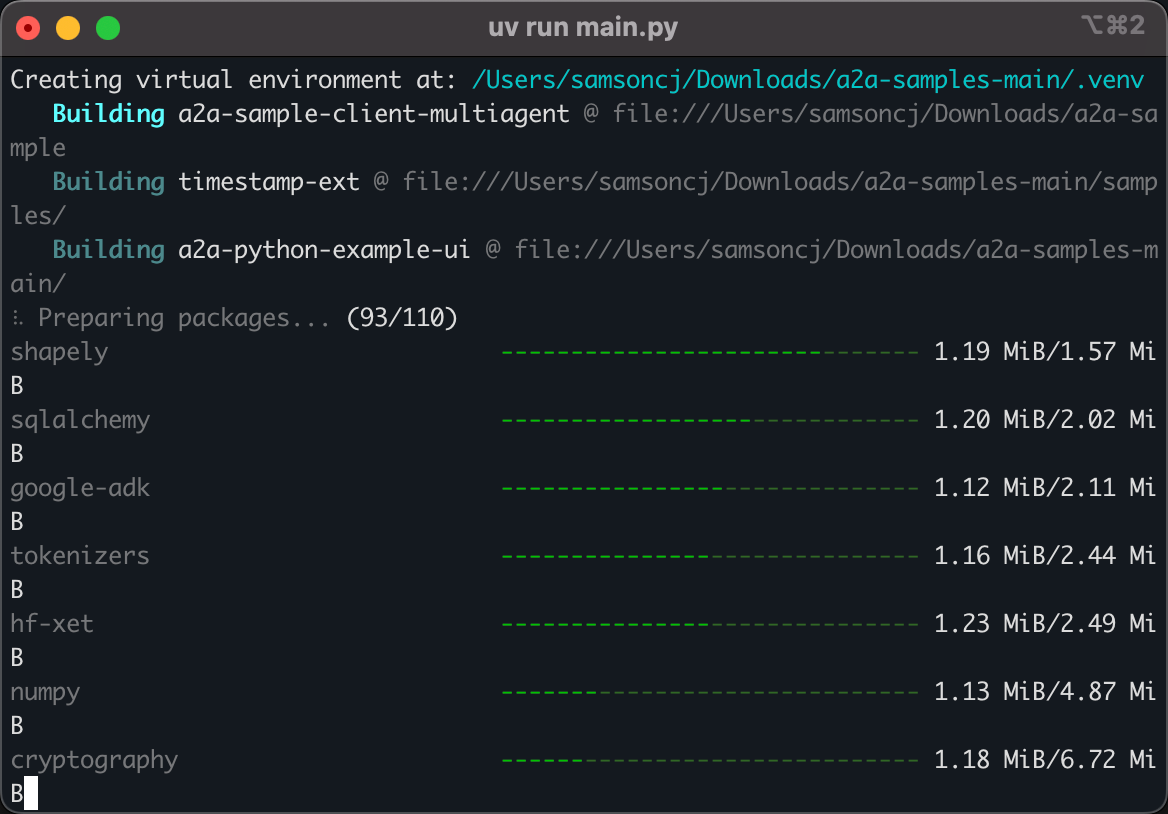The height and width of the screenshot is (814, 1168).
Task: Click the sqlalchemy download progress bar
Action: pyautogui.click(x=709, y=420)
